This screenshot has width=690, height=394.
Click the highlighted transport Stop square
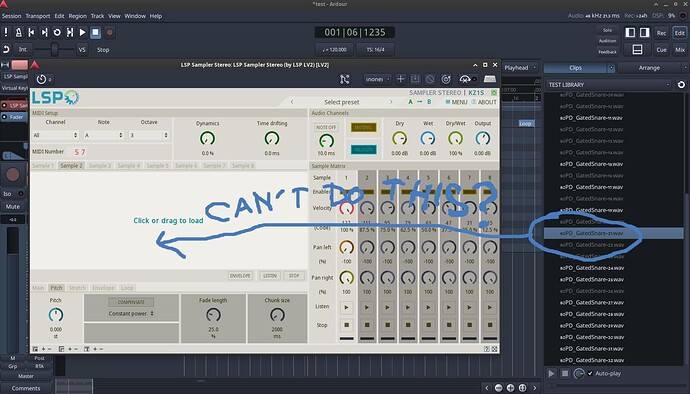pos(95,33)
